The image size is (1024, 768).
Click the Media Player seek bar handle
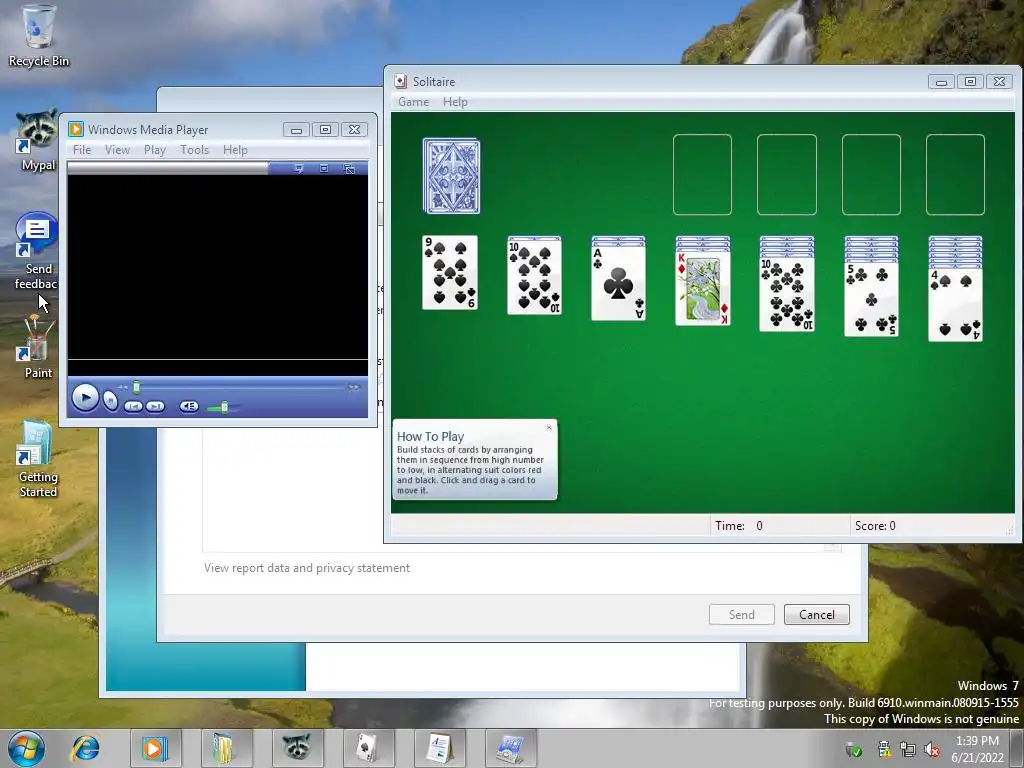[x=136, y=387]
